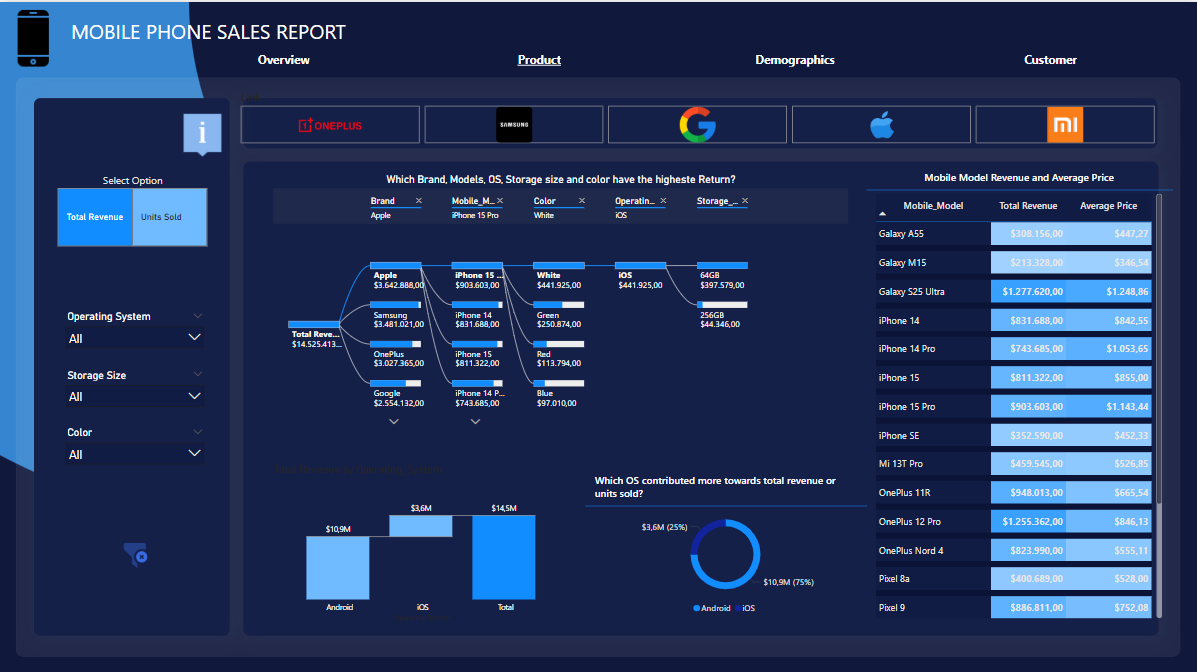This screenshot has height=672, width=1197.
Task: Switch to the Demographics page
Action: click(795, 60)
